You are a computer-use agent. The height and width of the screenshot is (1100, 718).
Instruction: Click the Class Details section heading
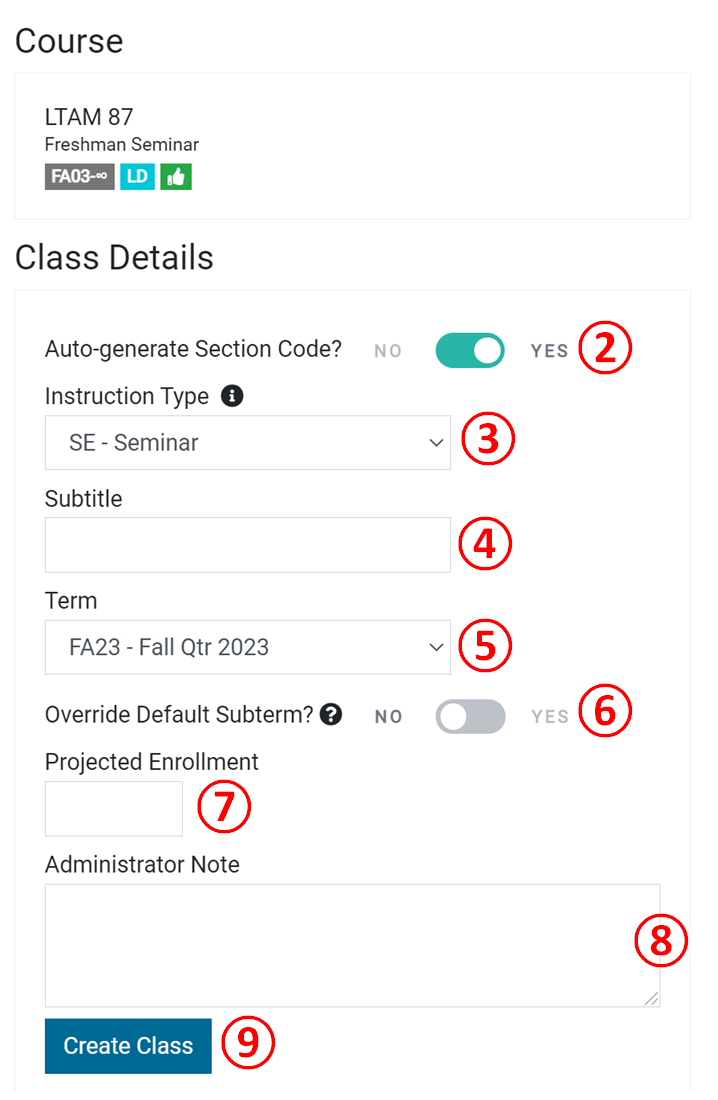click(x=113, y=258)
